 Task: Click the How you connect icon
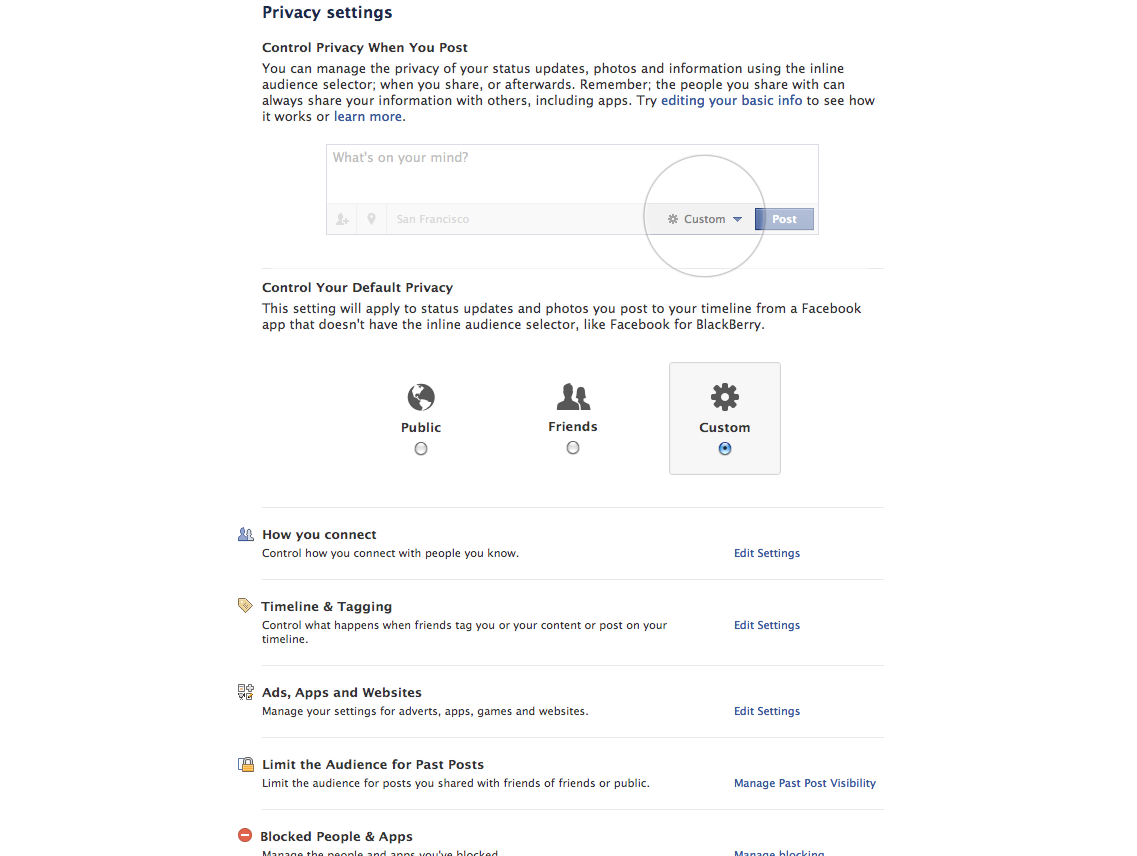pyautogui.click(x=246, y=535)
